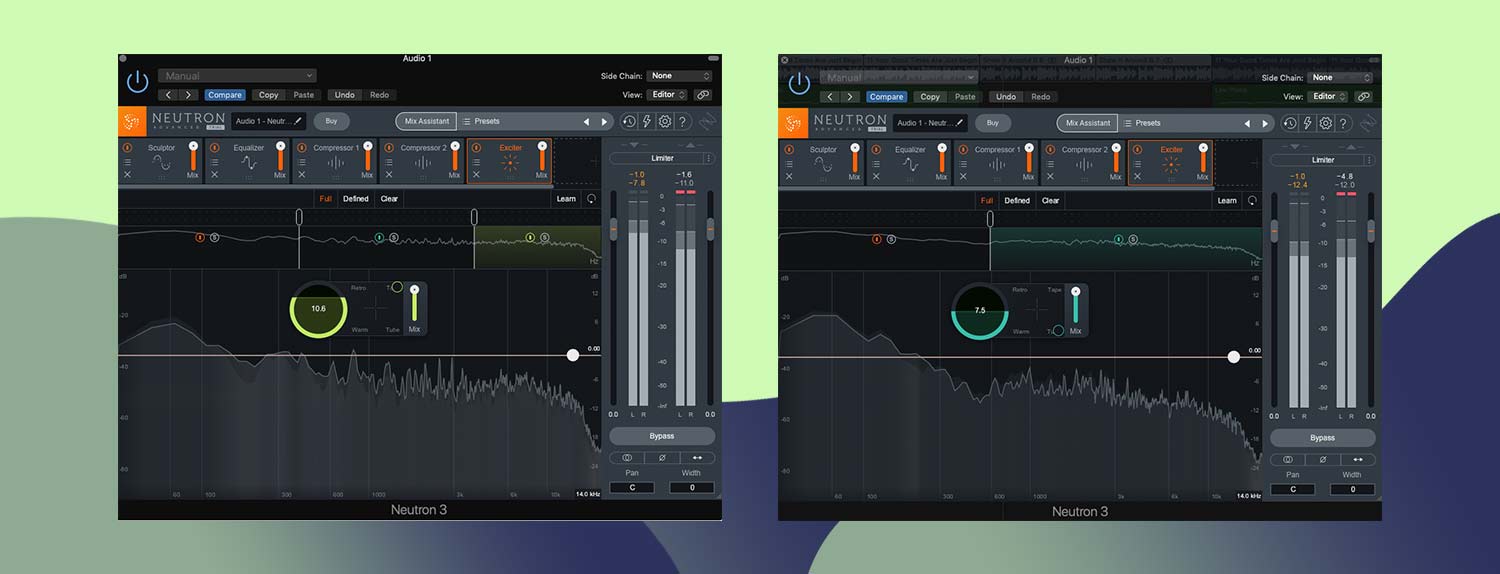Click Exciter Mix slider in left window

click(542, 158)
